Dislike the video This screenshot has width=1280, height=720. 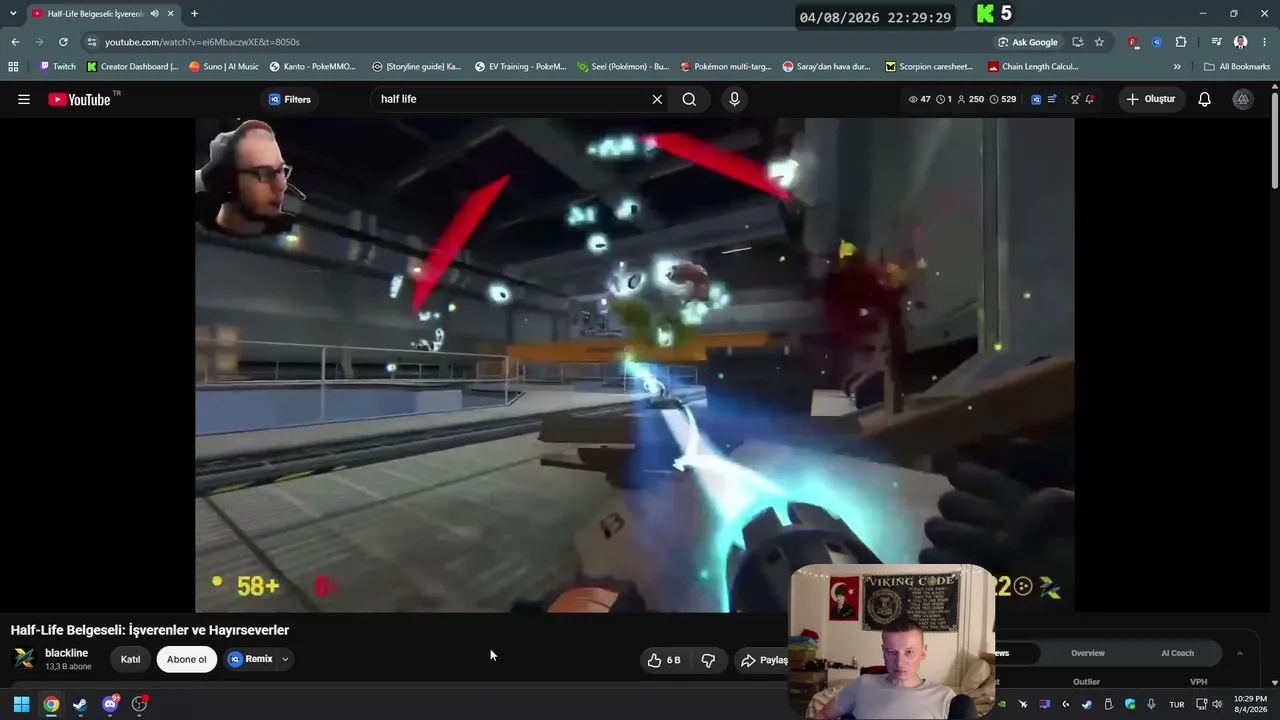click(708, 660)
